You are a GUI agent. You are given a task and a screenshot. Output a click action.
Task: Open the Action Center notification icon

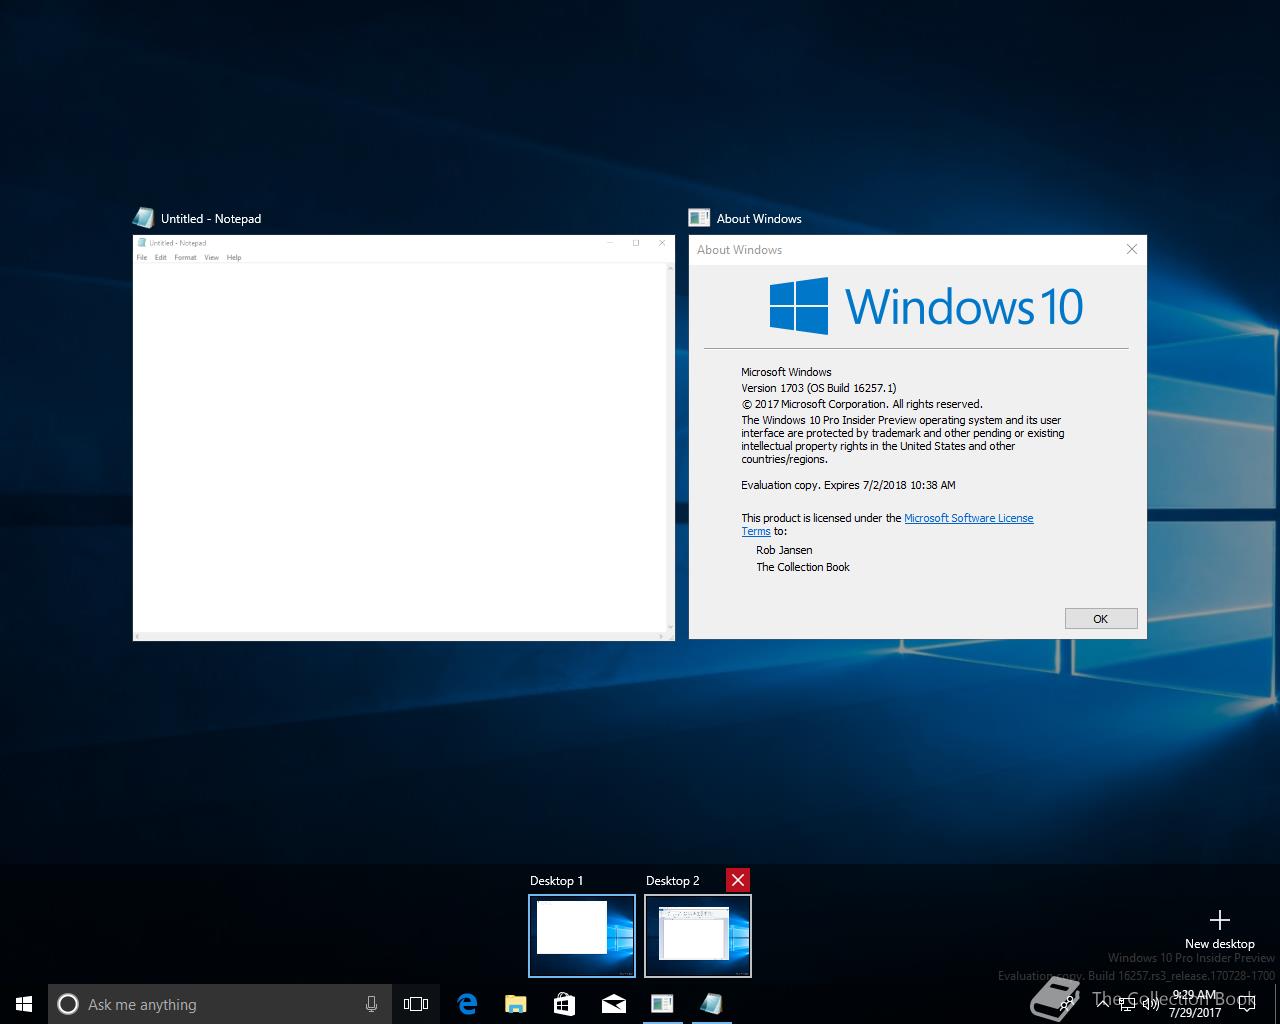pos(1247,1004)
